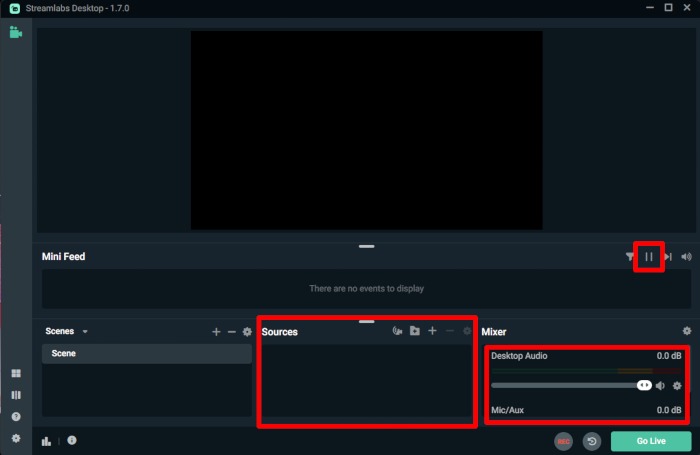The height and width of the screenshot is (455, 700).
Task: Pause the Mini Feed alert queue
Action: click(649, 257)
